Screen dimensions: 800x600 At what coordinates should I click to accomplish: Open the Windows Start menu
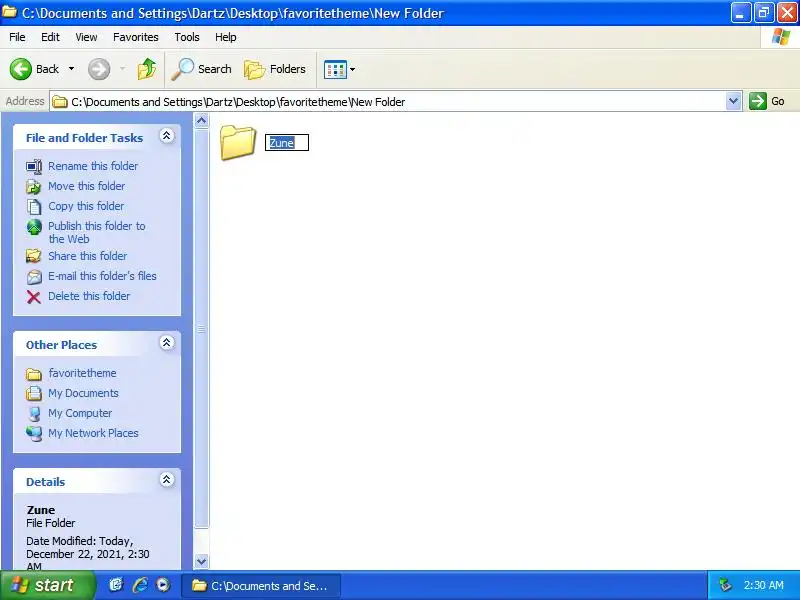47,585
